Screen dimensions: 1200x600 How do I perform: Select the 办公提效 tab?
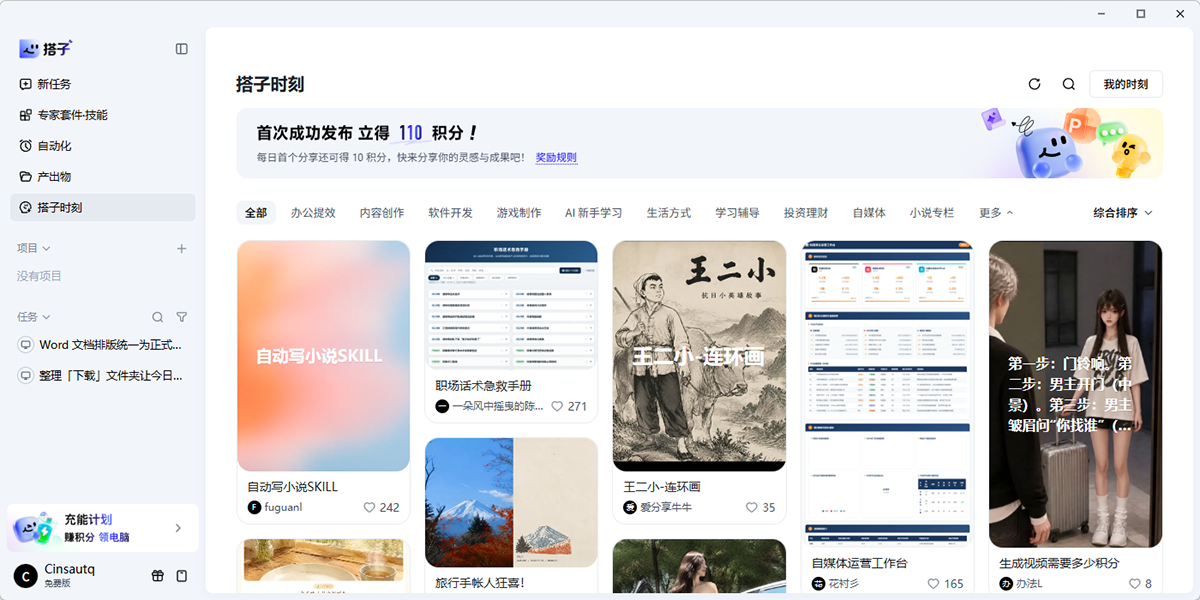pos(313,213)
